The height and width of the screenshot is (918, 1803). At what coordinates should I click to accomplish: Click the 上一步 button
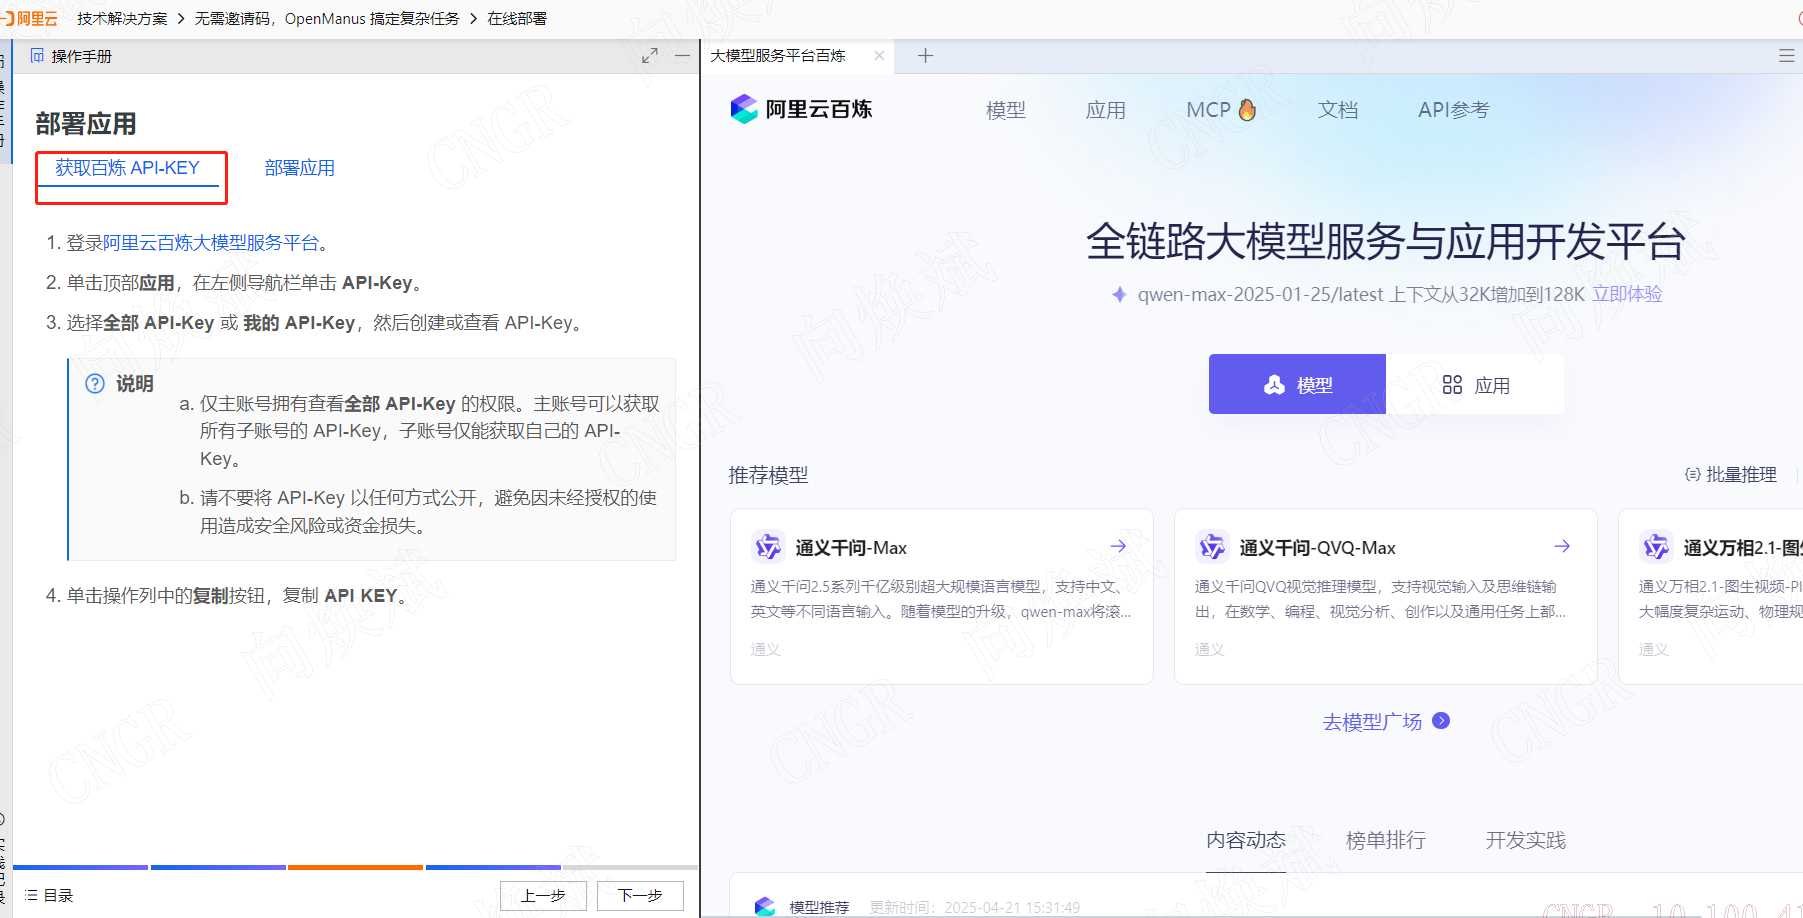(x=543, y=895)
